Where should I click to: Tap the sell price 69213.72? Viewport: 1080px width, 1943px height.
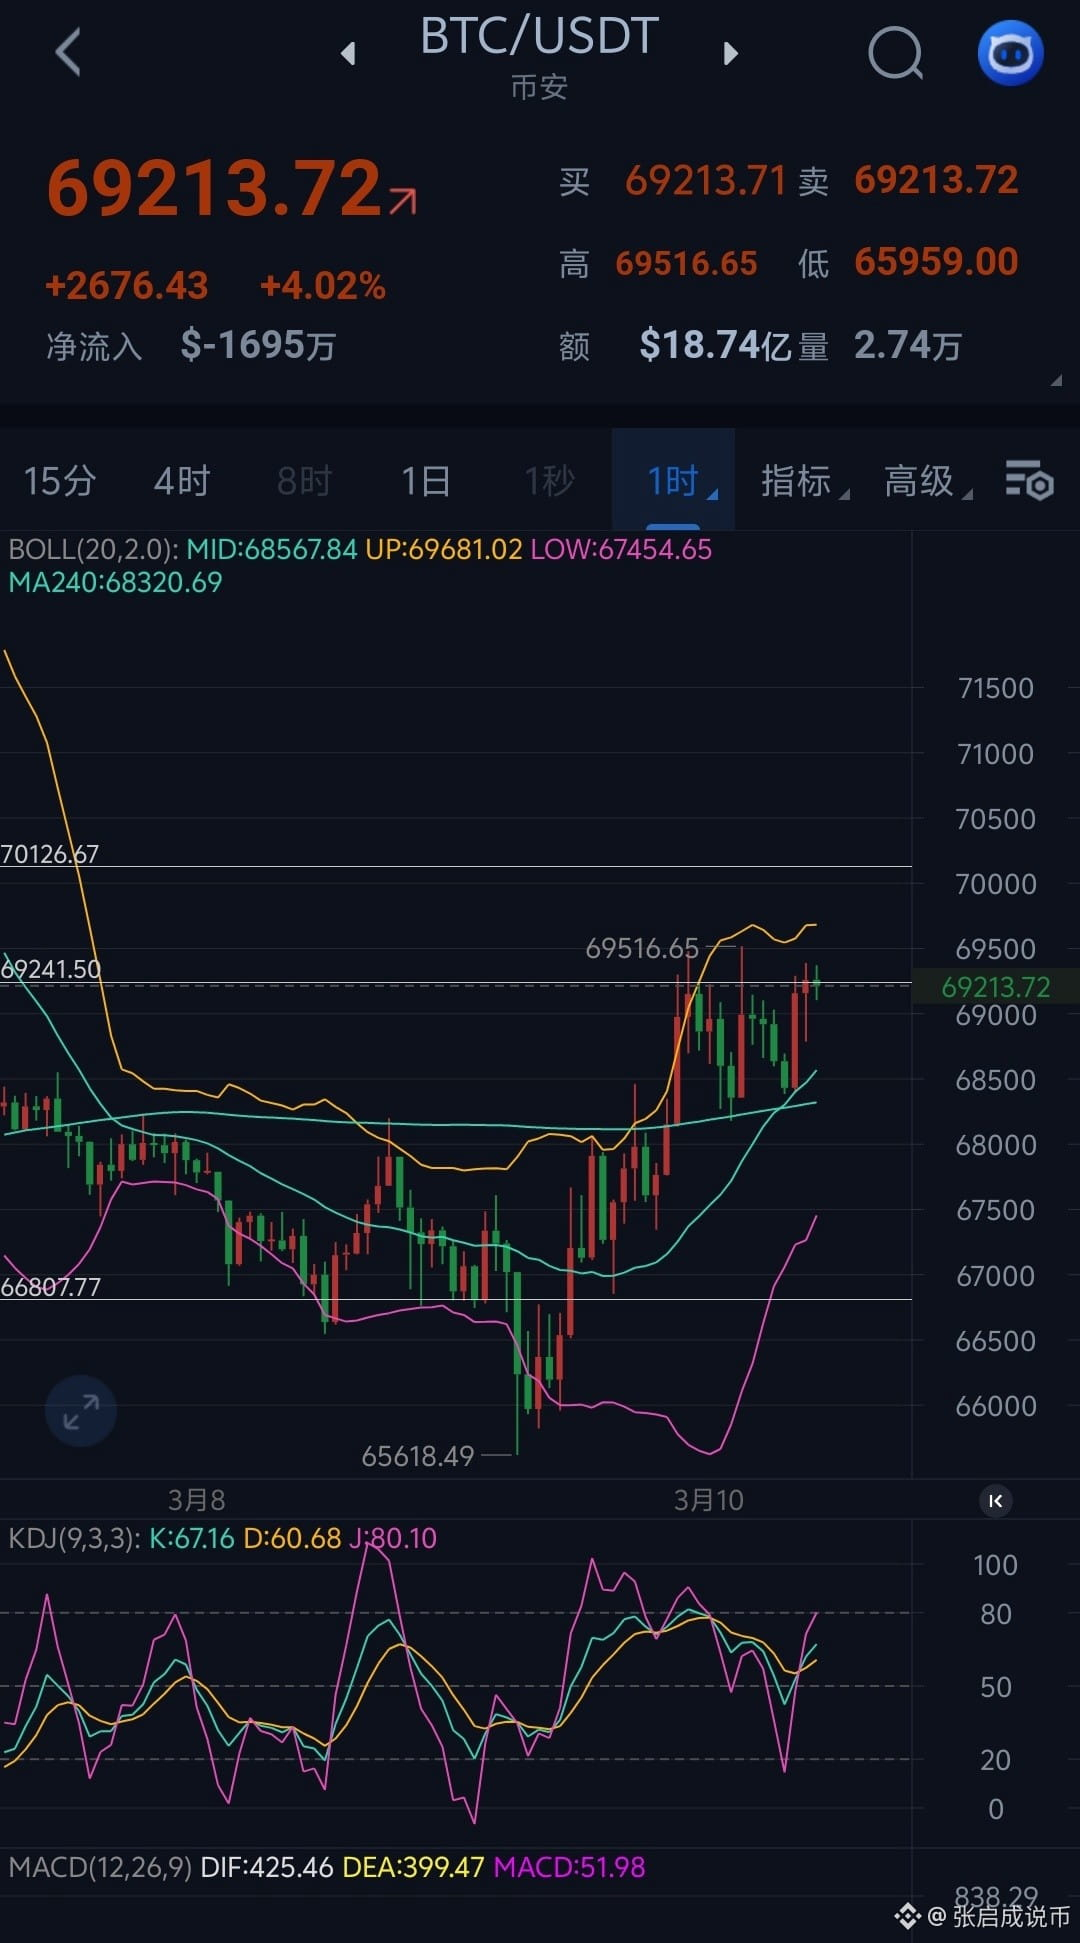click(x=936, y=181)
